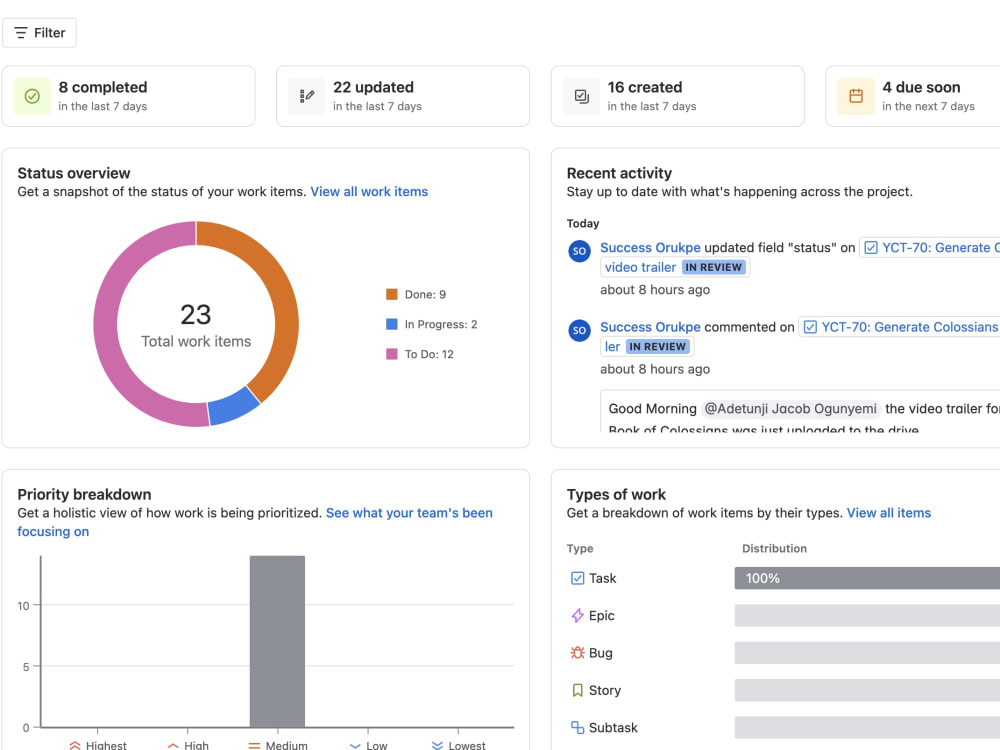Open the 22 updated summary card

403,96
